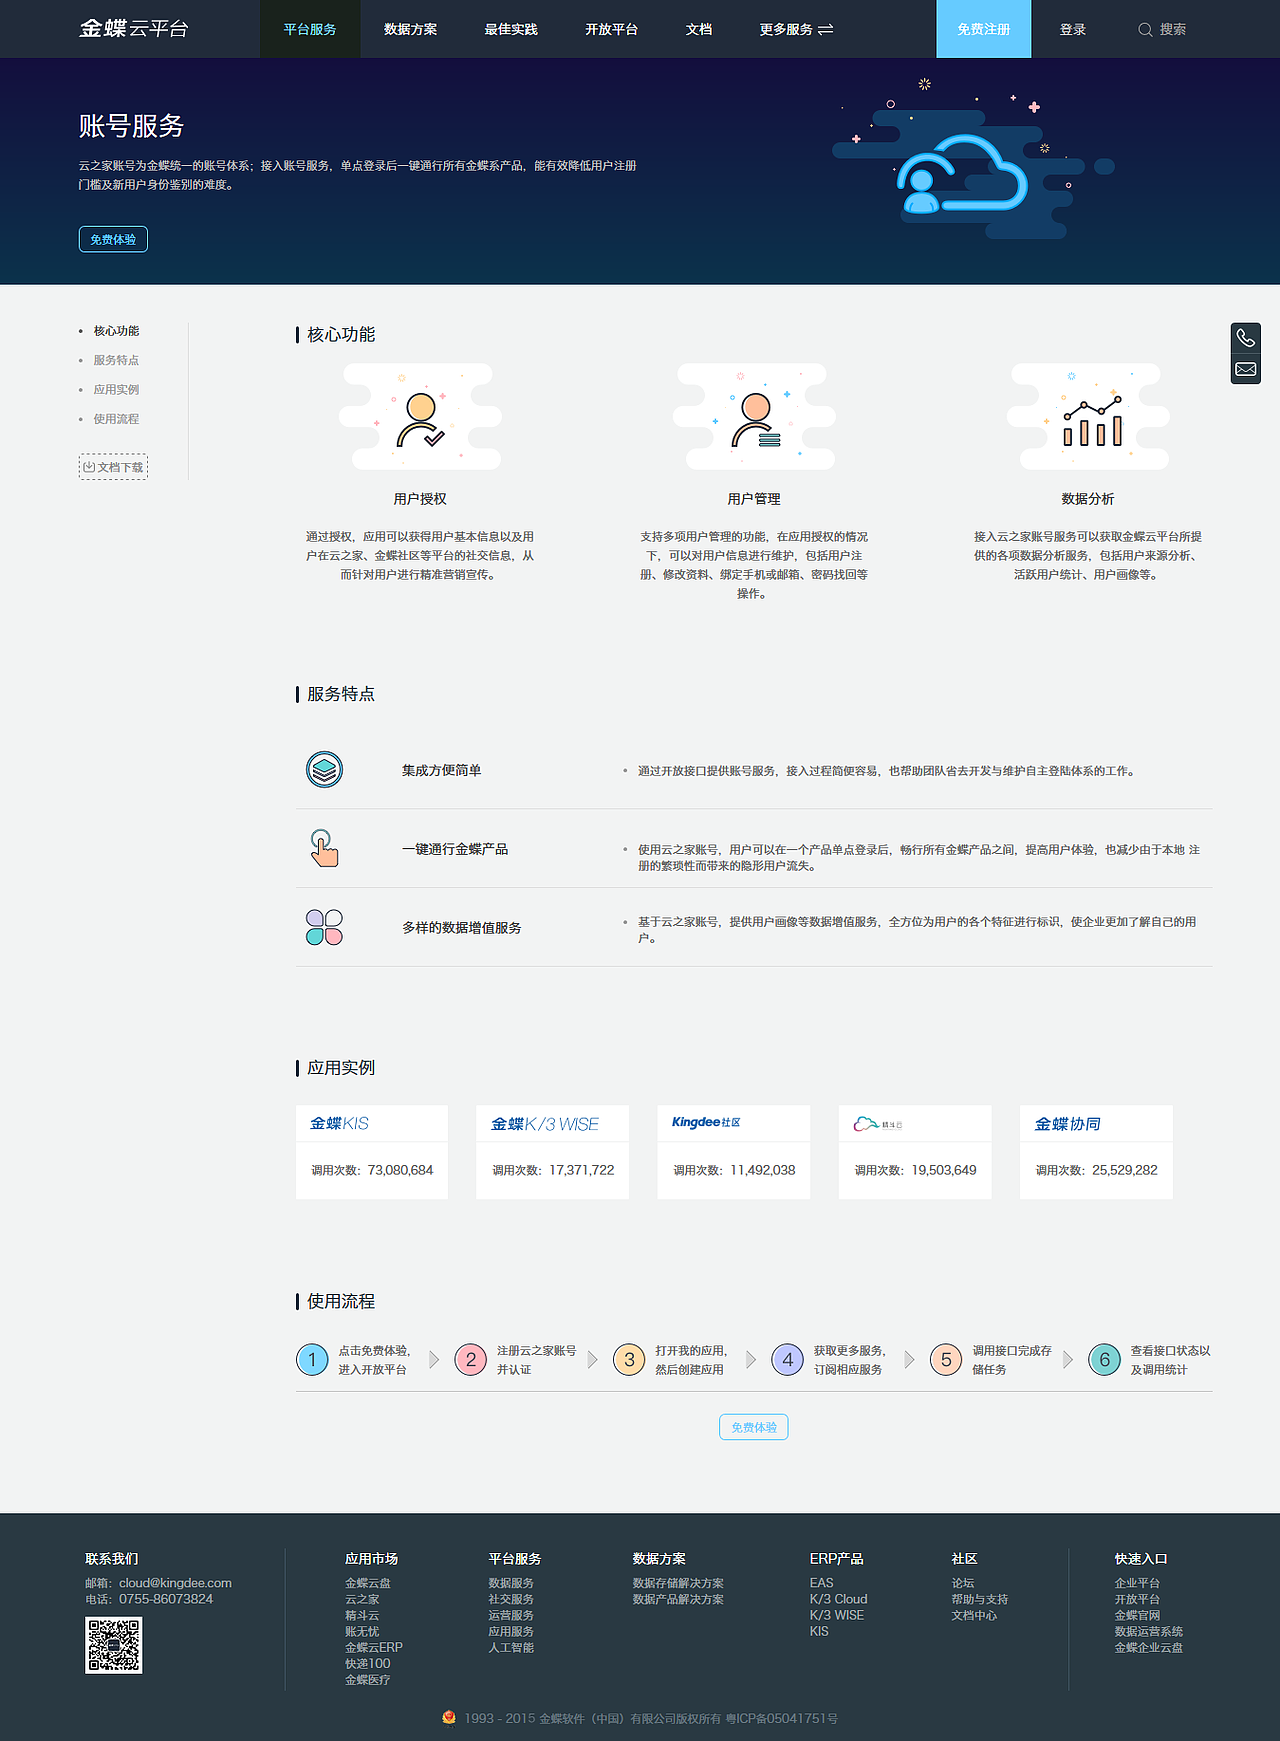
Task: Open 文档 in top navigation
Action: pyautogui.click(x=699, y=30)
